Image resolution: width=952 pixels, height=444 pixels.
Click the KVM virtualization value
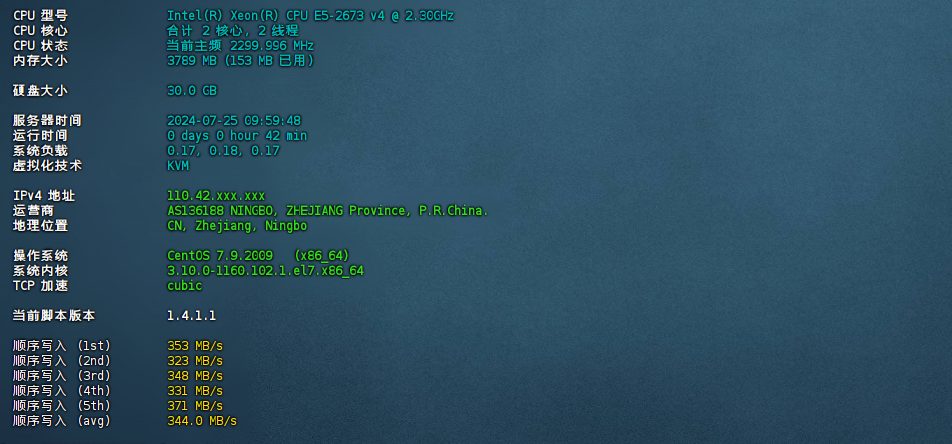[x=178, y=165]
